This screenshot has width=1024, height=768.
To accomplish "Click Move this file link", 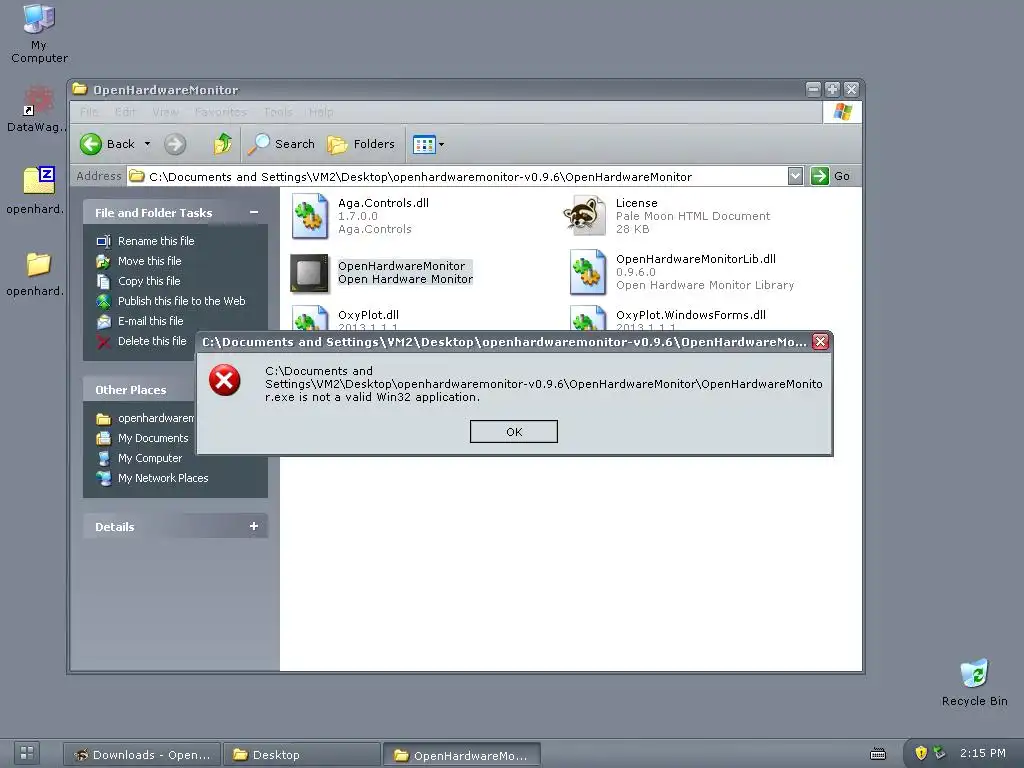I will tap(150, 261).
